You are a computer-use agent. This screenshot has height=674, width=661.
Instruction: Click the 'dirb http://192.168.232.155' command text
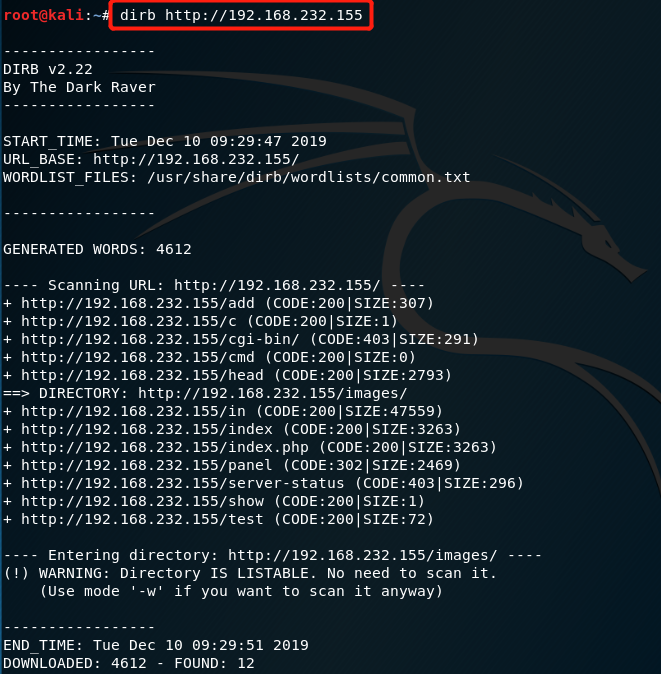click(x=241, y=15)
